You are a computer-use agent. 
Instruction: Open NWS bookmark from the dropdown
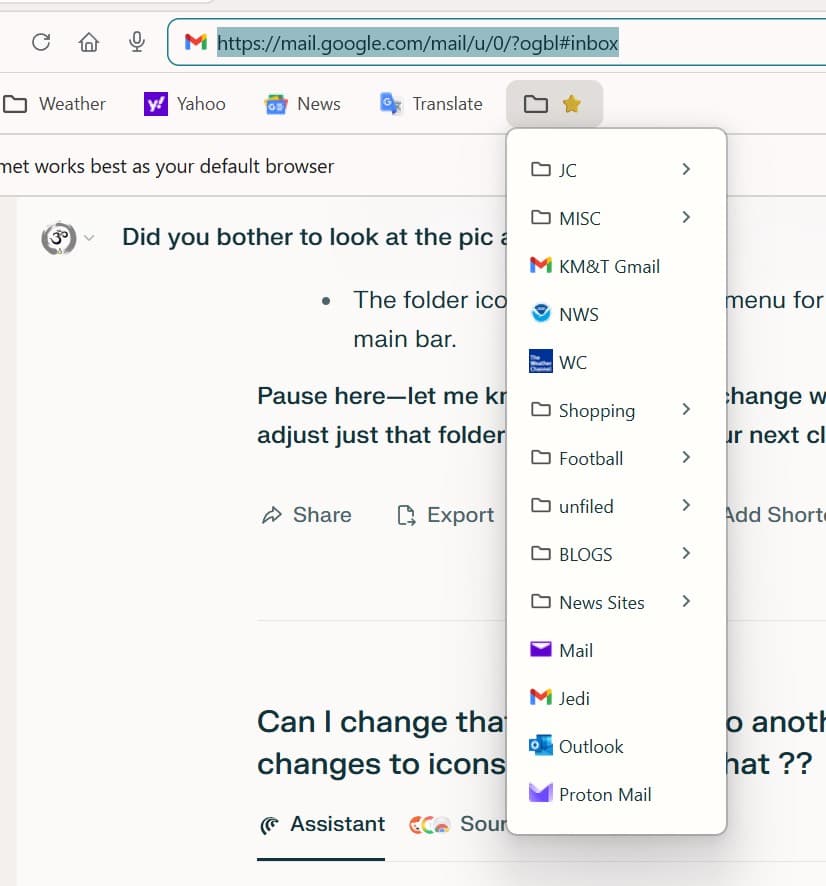pyautogui.click(x=578, y=315)
